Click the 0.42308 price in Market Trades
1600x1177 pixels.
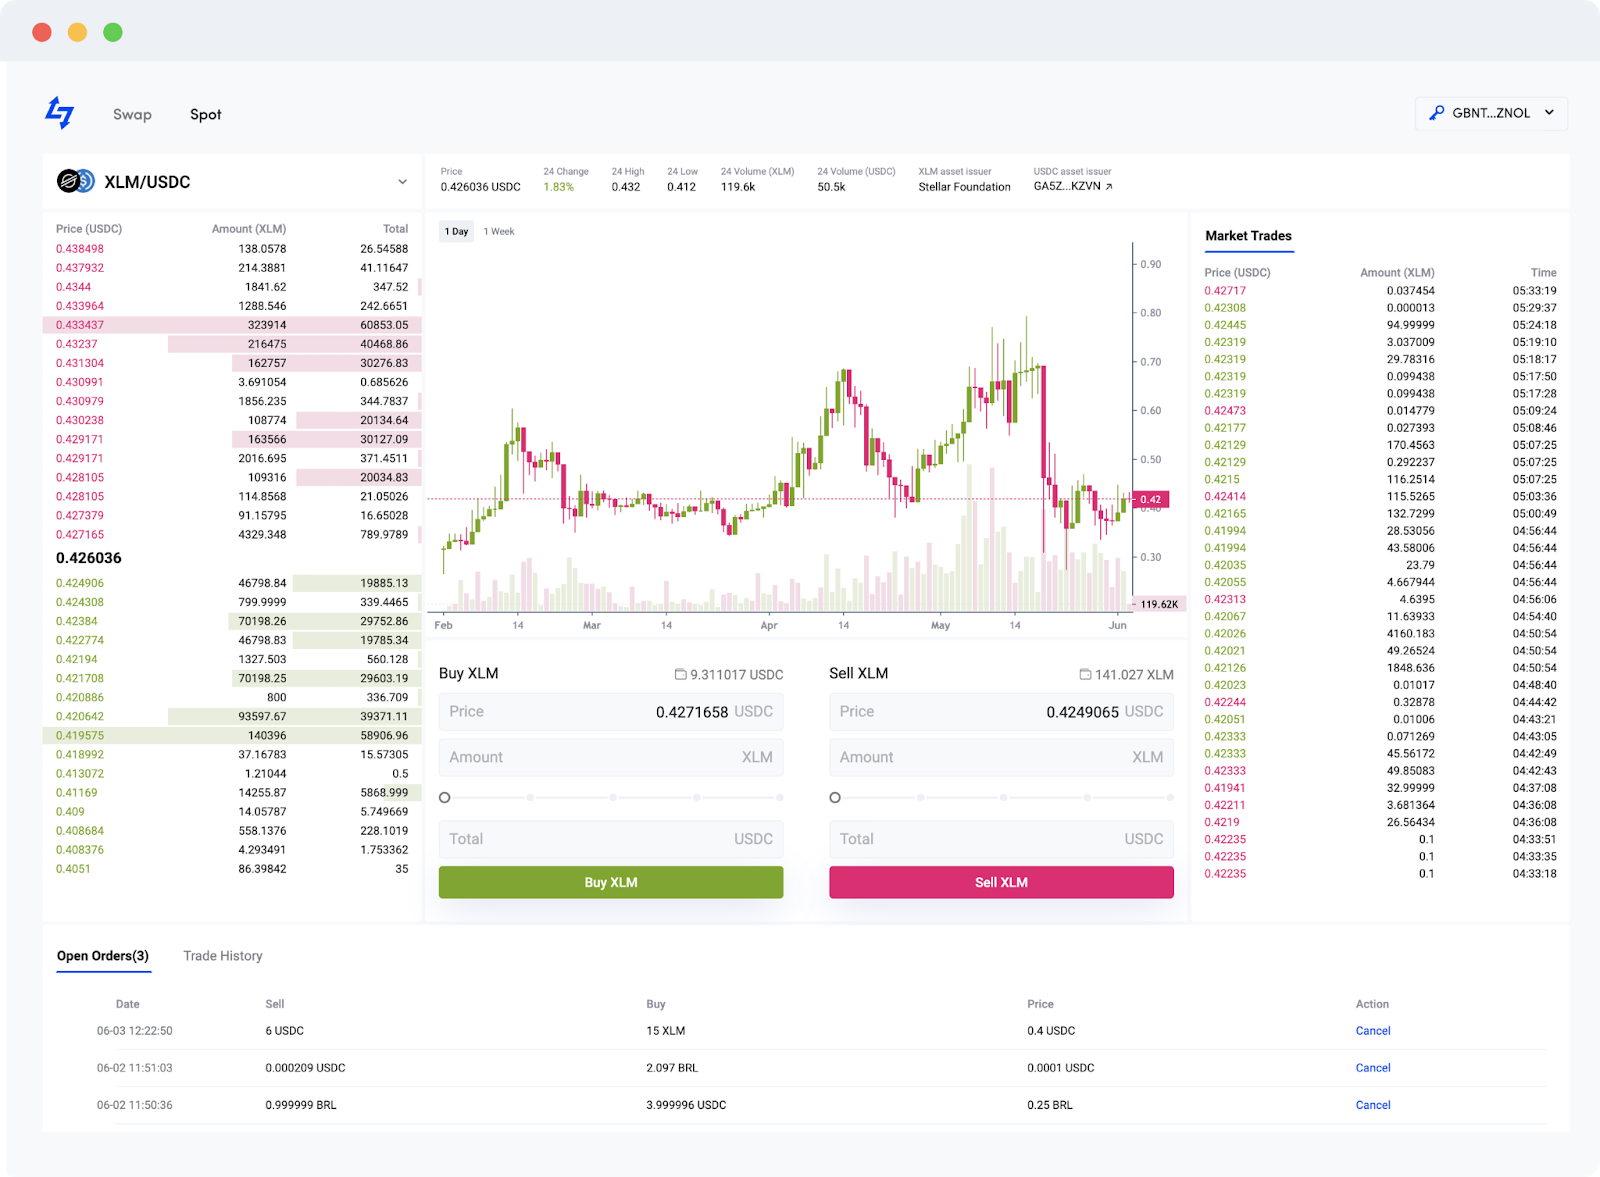point(1225,308)
